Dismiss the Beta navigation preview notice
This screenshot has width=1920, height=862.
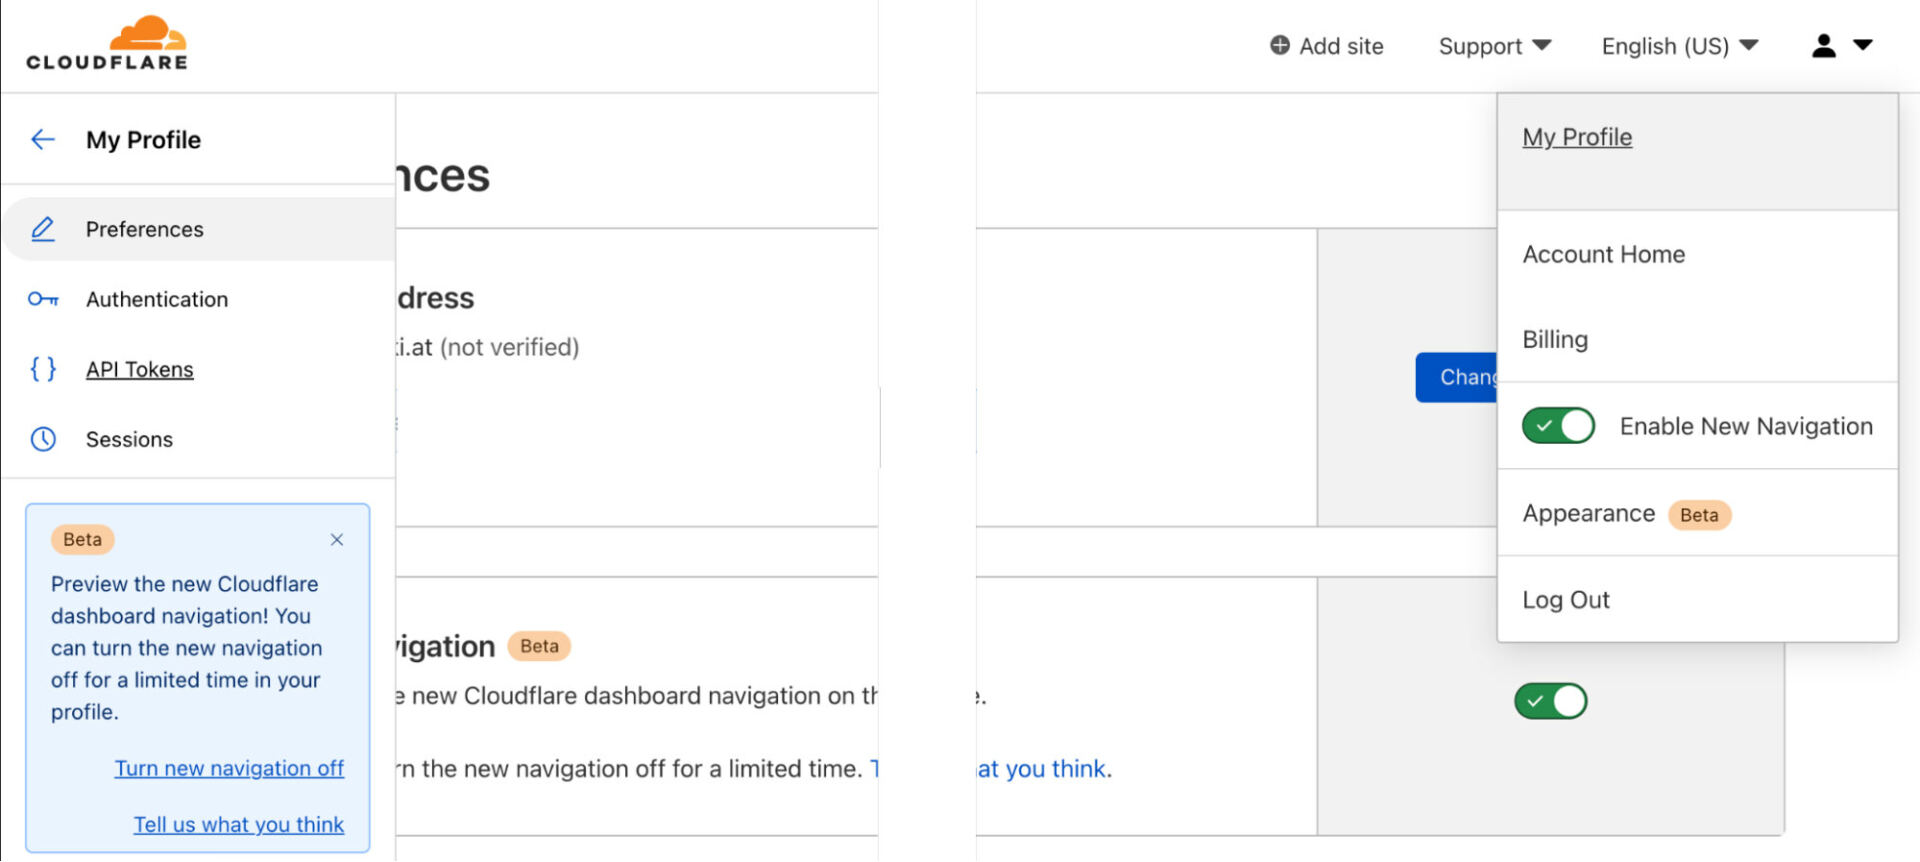tap(337, 540)
